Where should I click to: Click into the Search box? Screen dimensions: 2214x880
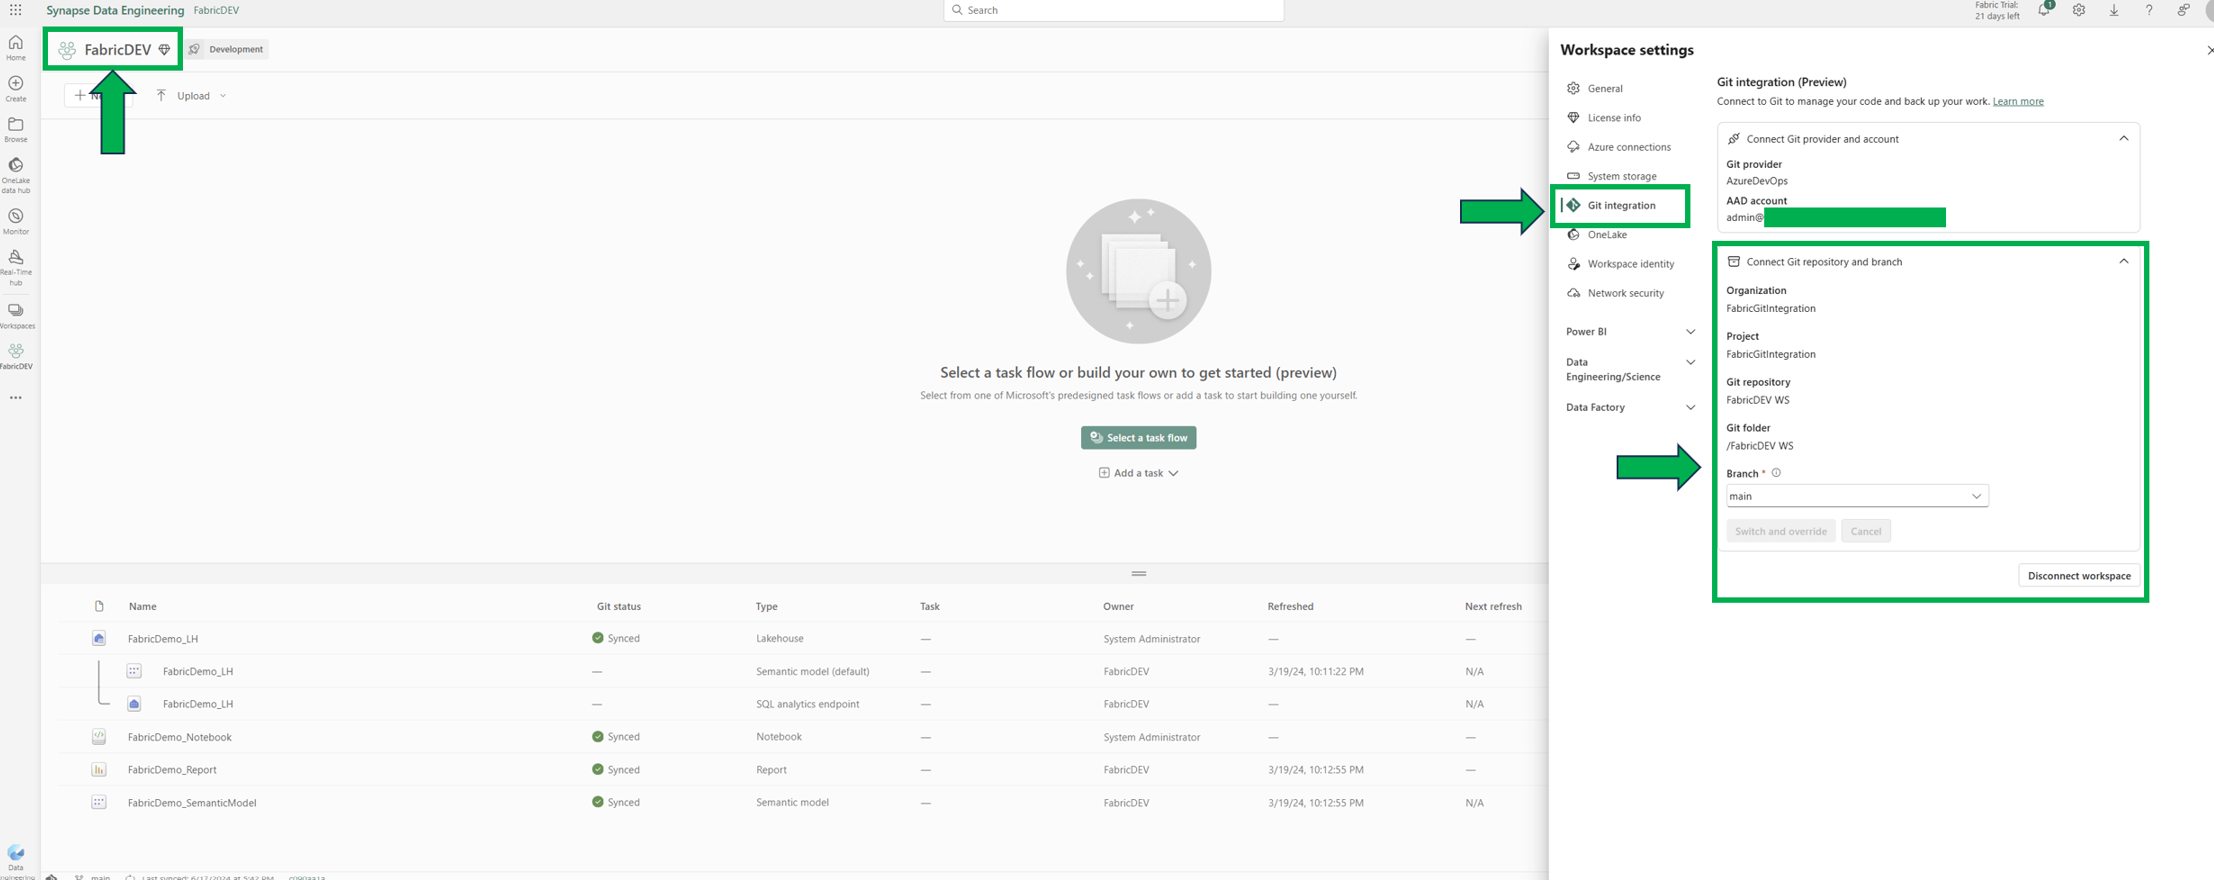(1113, 10)
